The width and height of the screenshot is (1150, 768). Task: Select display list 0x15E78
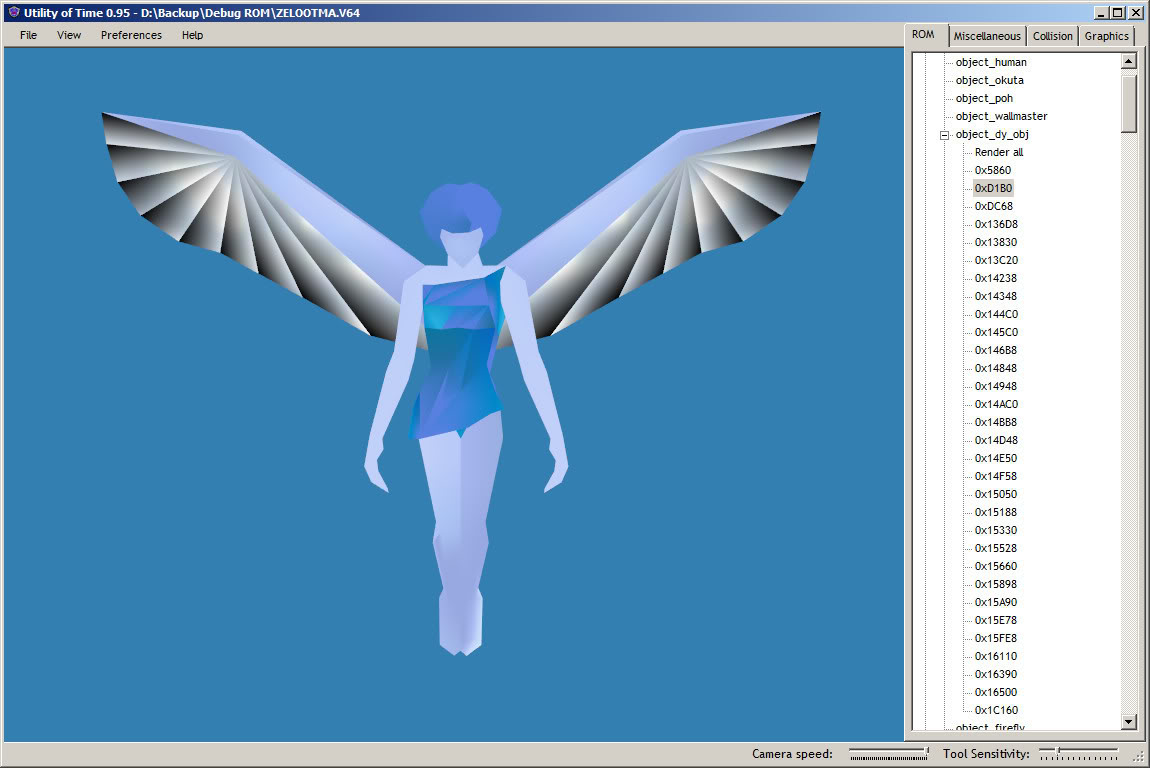pos(996,620)
